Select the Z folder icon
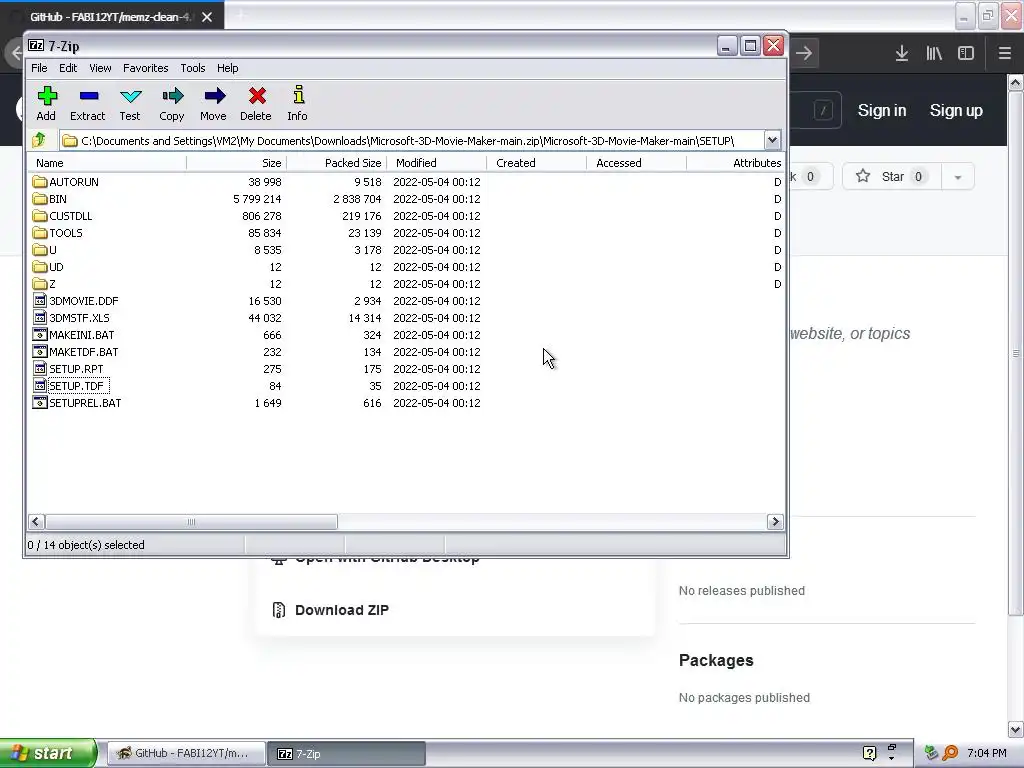This screenshot has height=768, width=1024. 40,283
